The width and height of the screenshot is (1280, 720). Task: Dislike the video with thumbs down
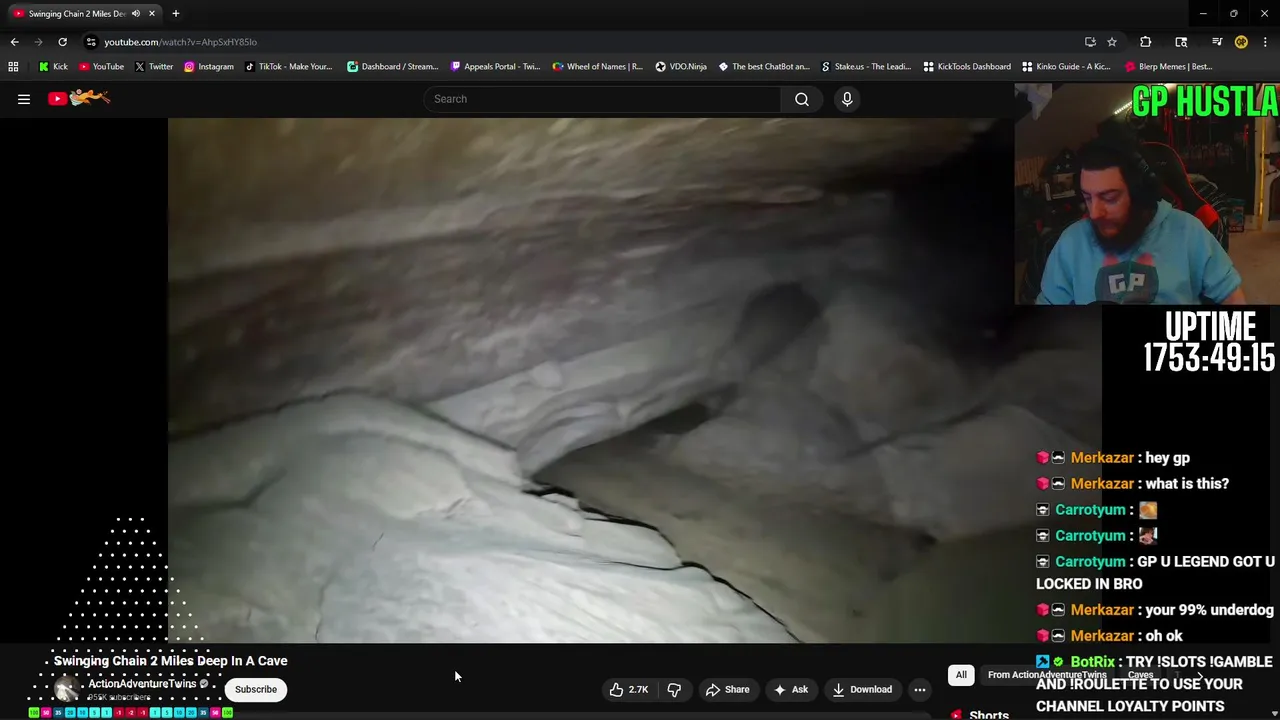point(675,689)
